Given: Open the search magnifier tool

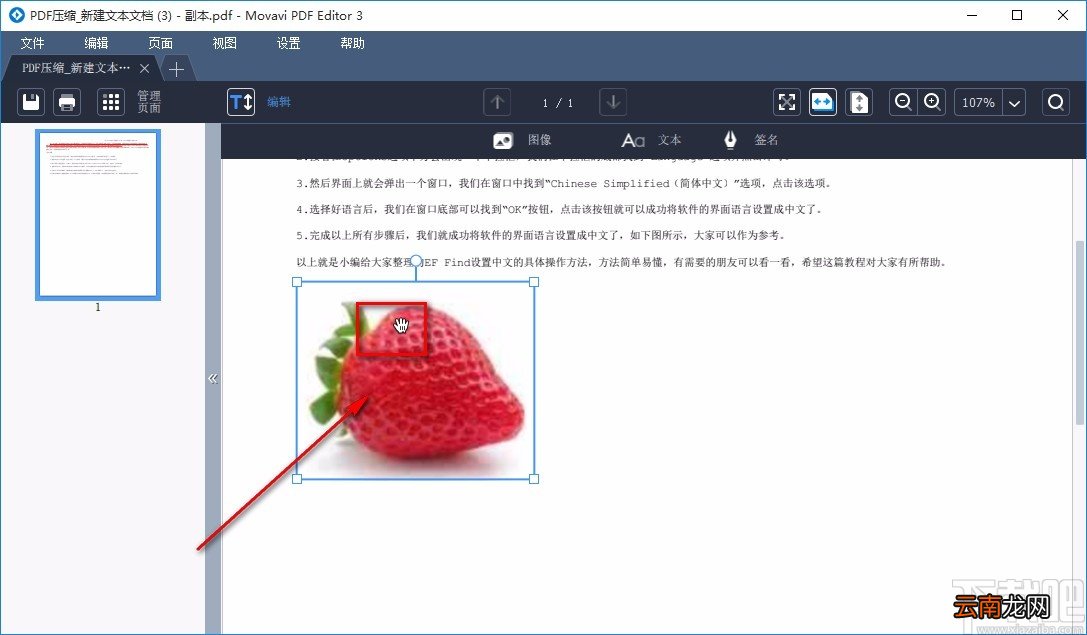Looking at the screenshot, I should click(x=1056, y=103).
